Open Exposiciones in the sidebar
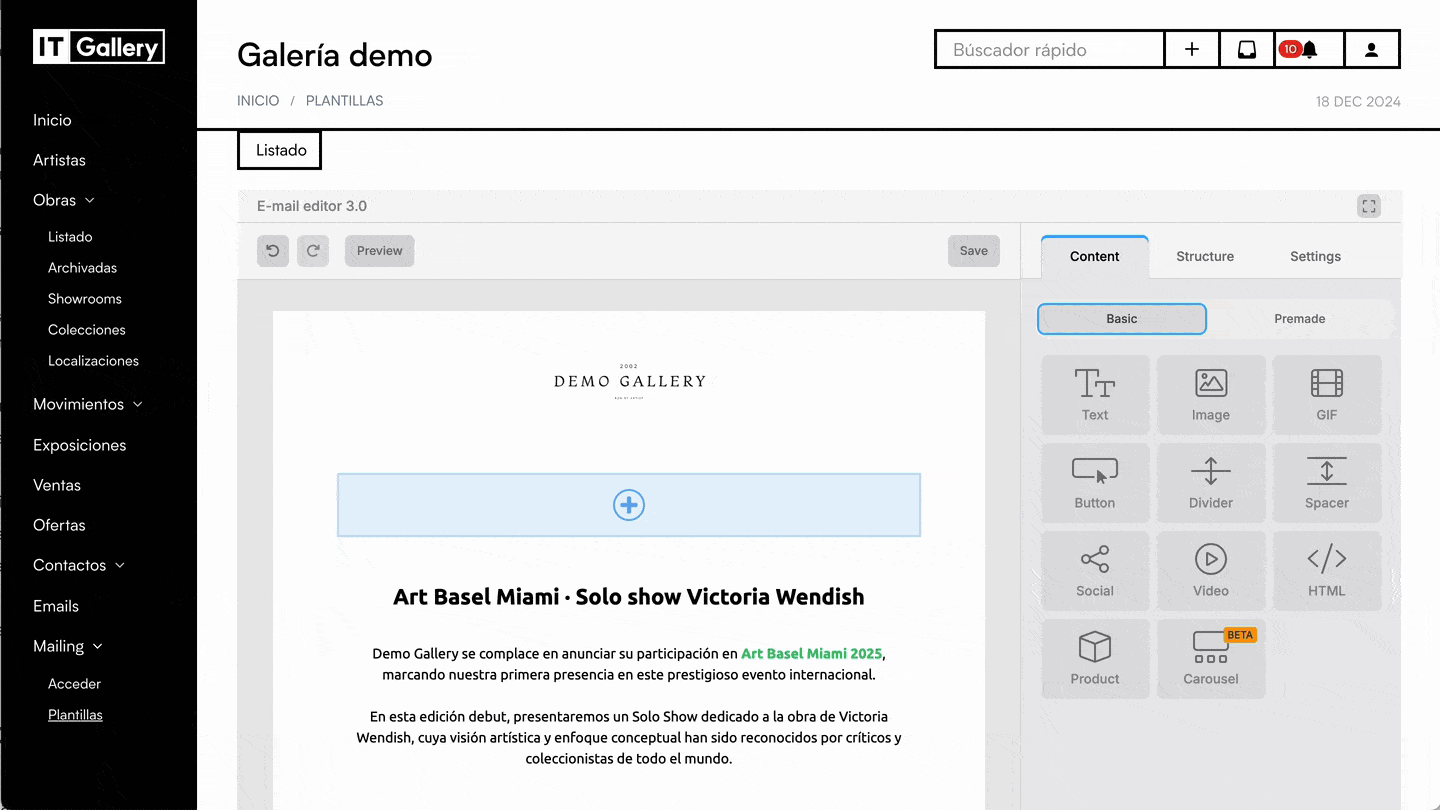Screen dimensions: 1441x810 coord(80,445)
